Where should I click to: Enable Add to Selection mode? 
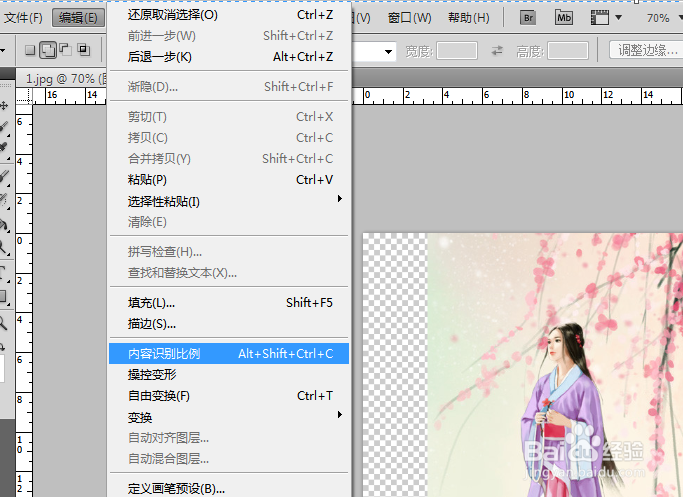coord(47,51)
